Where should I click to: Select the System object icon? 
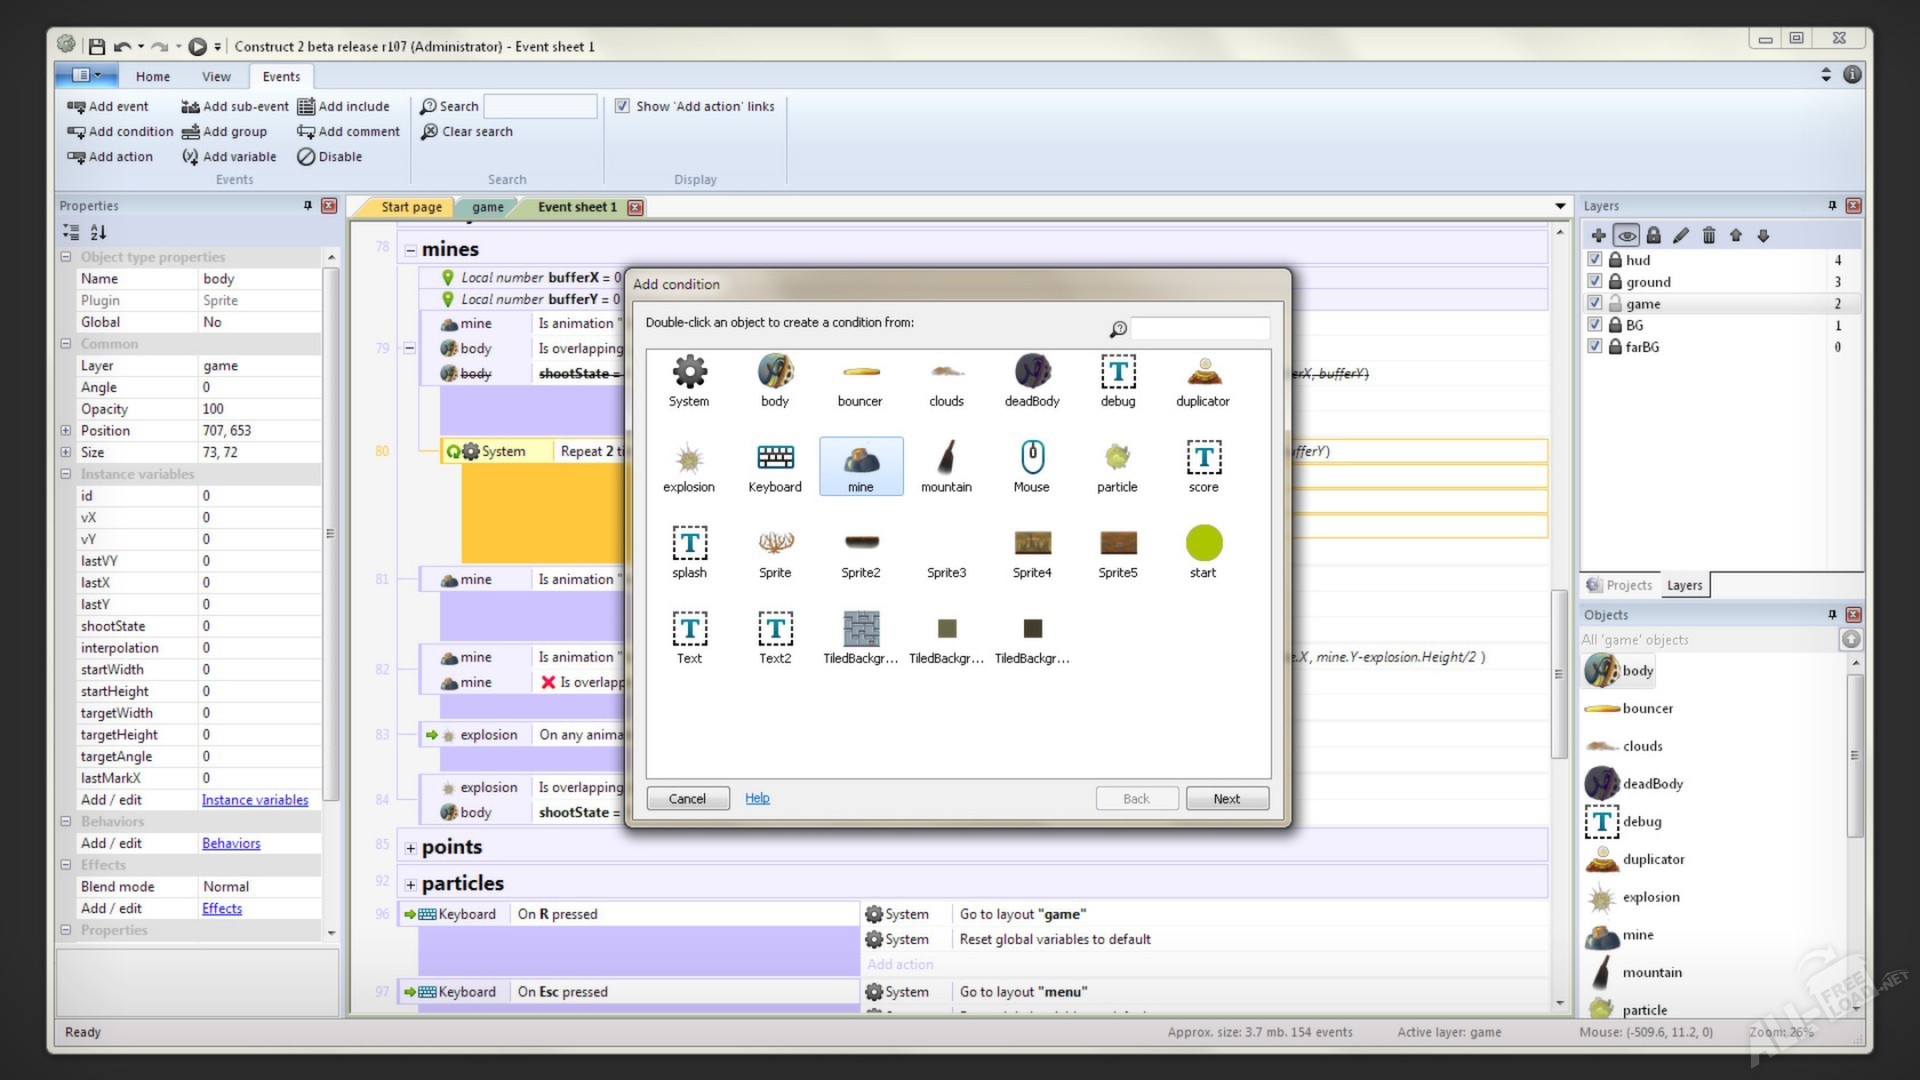click(x=689, y=373)
